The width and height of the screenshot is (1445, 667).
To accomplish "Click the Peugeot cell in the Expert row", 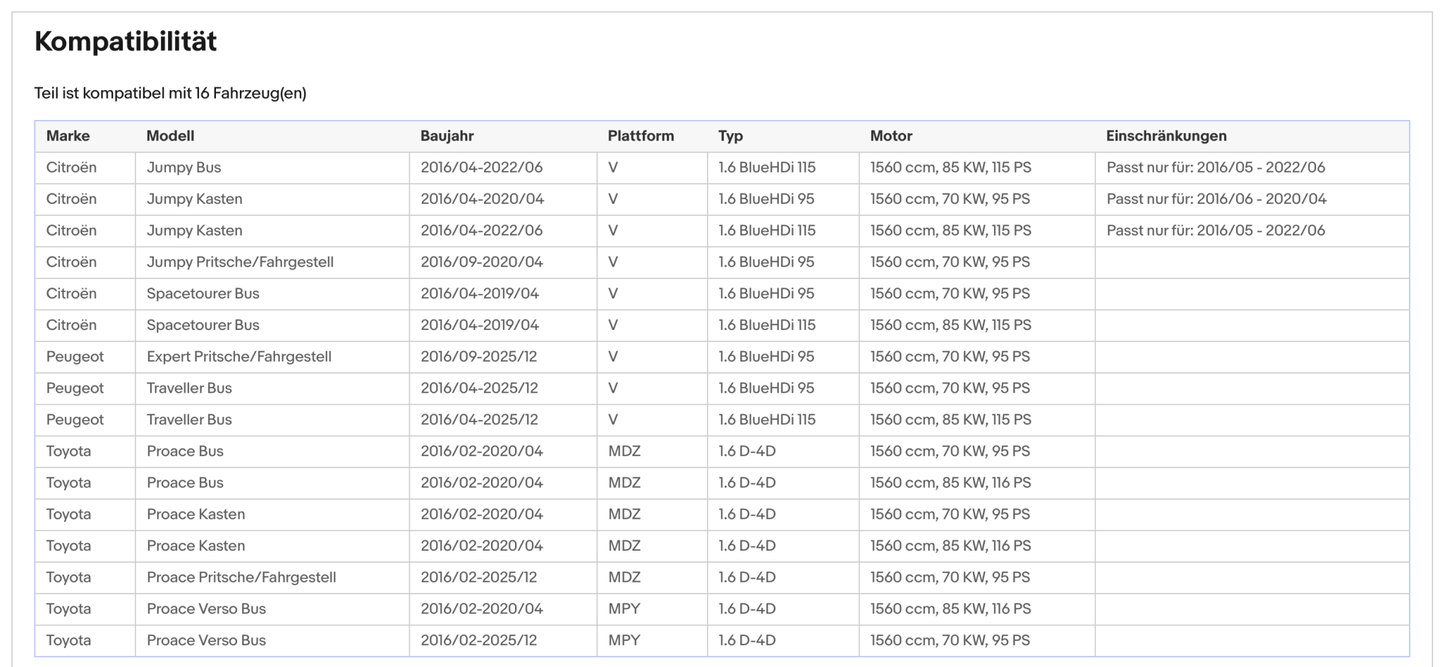I will pos(75,357).
